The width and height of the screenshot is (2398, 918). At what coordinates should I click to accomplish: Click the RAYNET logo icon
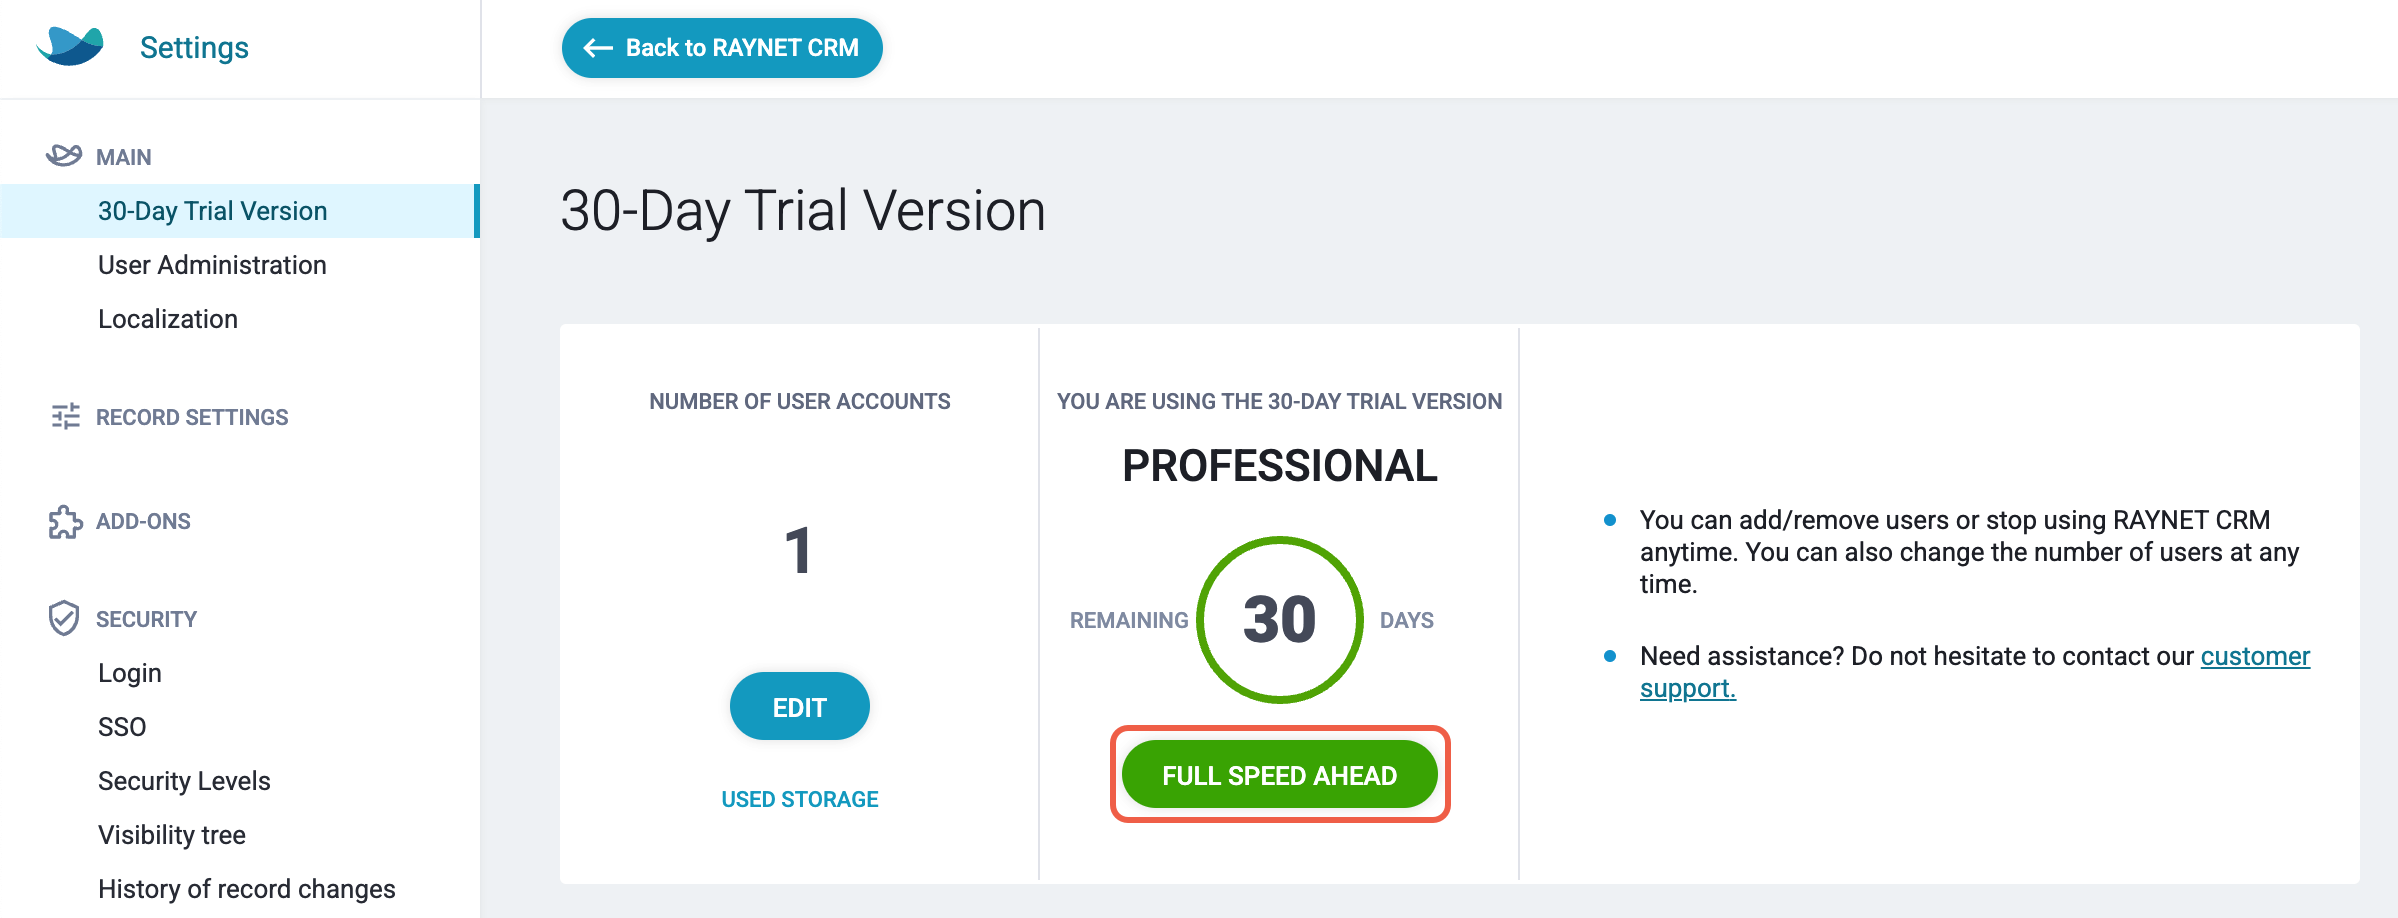[x=70, y=46]
